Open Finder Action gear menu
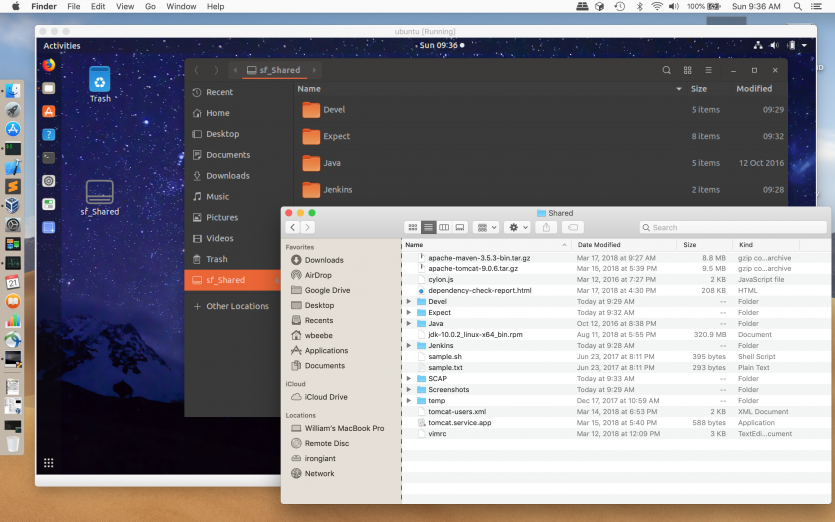Screen dimensions: 835x522 click(x=517, y=228)
